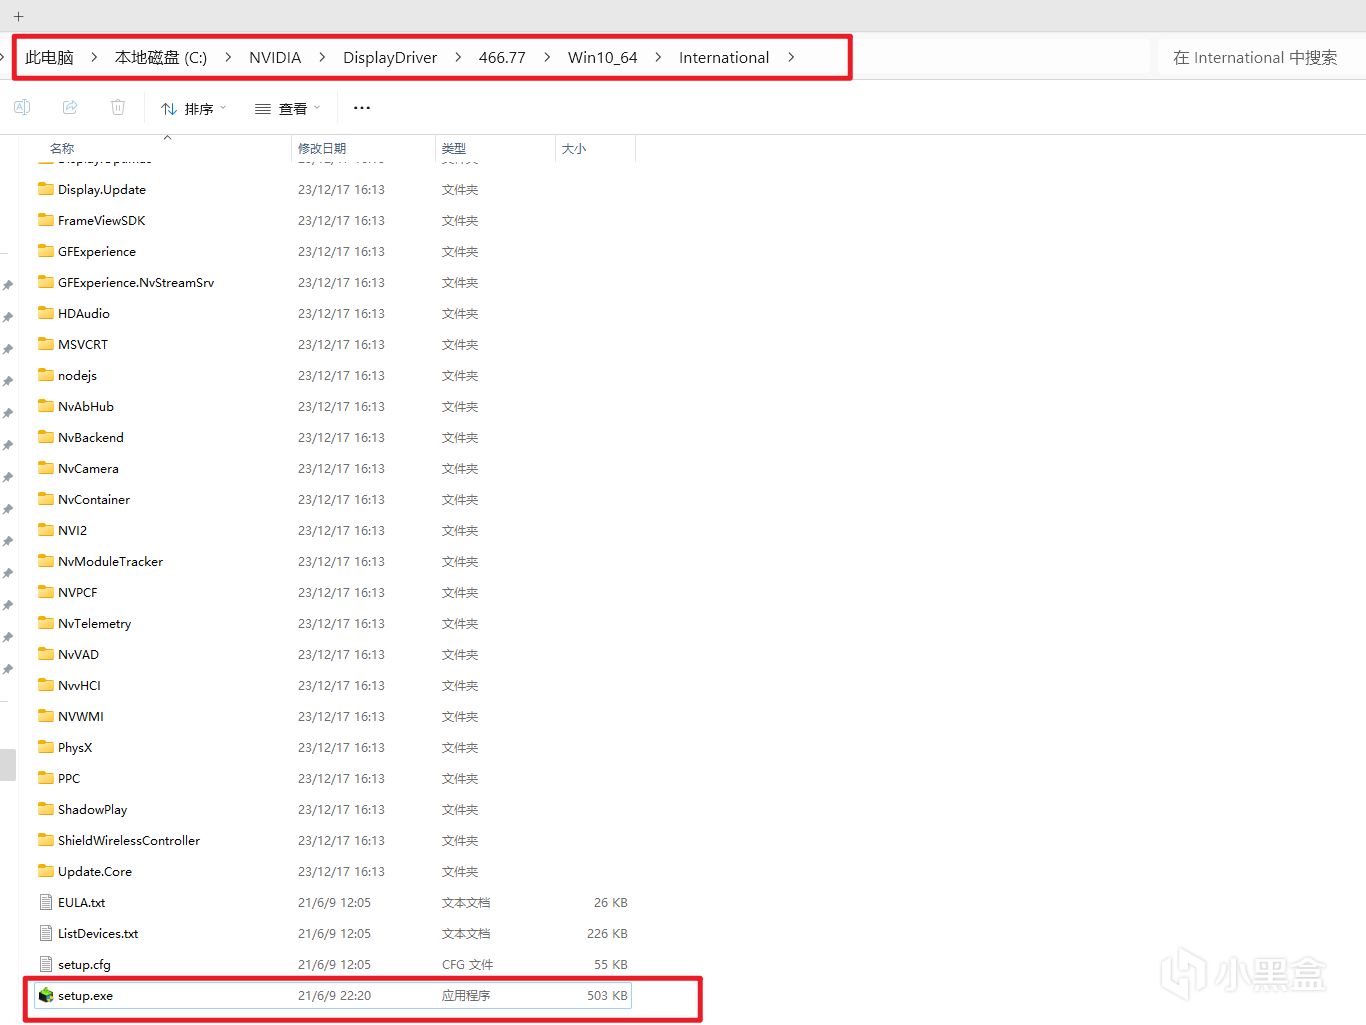Select the NvVAD folder name
Viewport: 1366px width, 1025px height.
[78, 654]
